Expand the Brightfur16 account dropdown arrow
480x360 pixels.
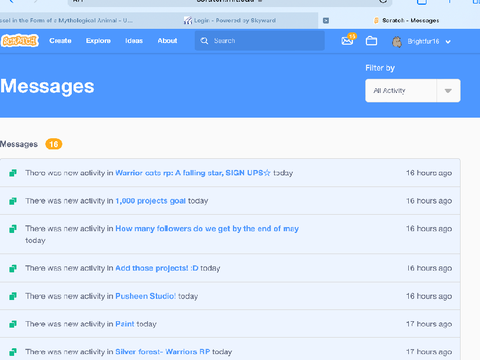tap(448, 42)
